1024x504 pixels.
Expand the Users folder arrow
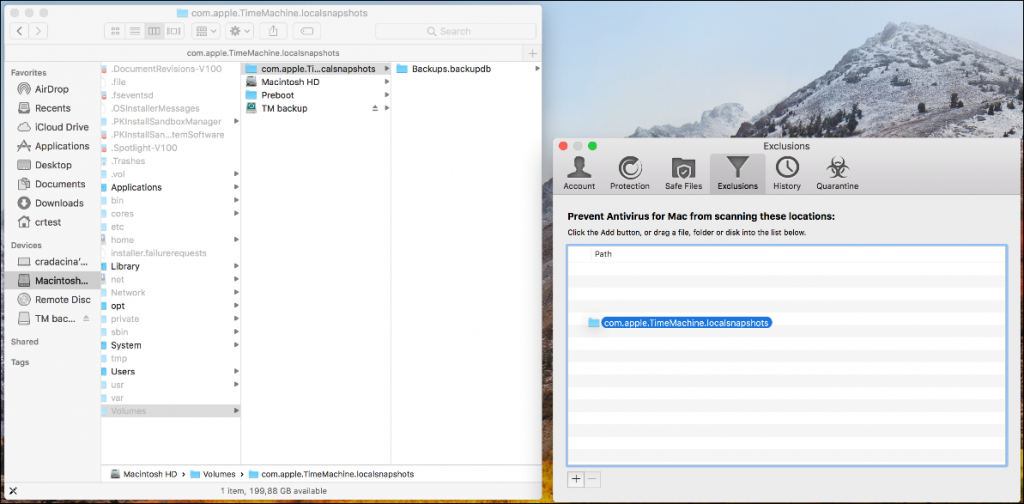coord(236,371)
